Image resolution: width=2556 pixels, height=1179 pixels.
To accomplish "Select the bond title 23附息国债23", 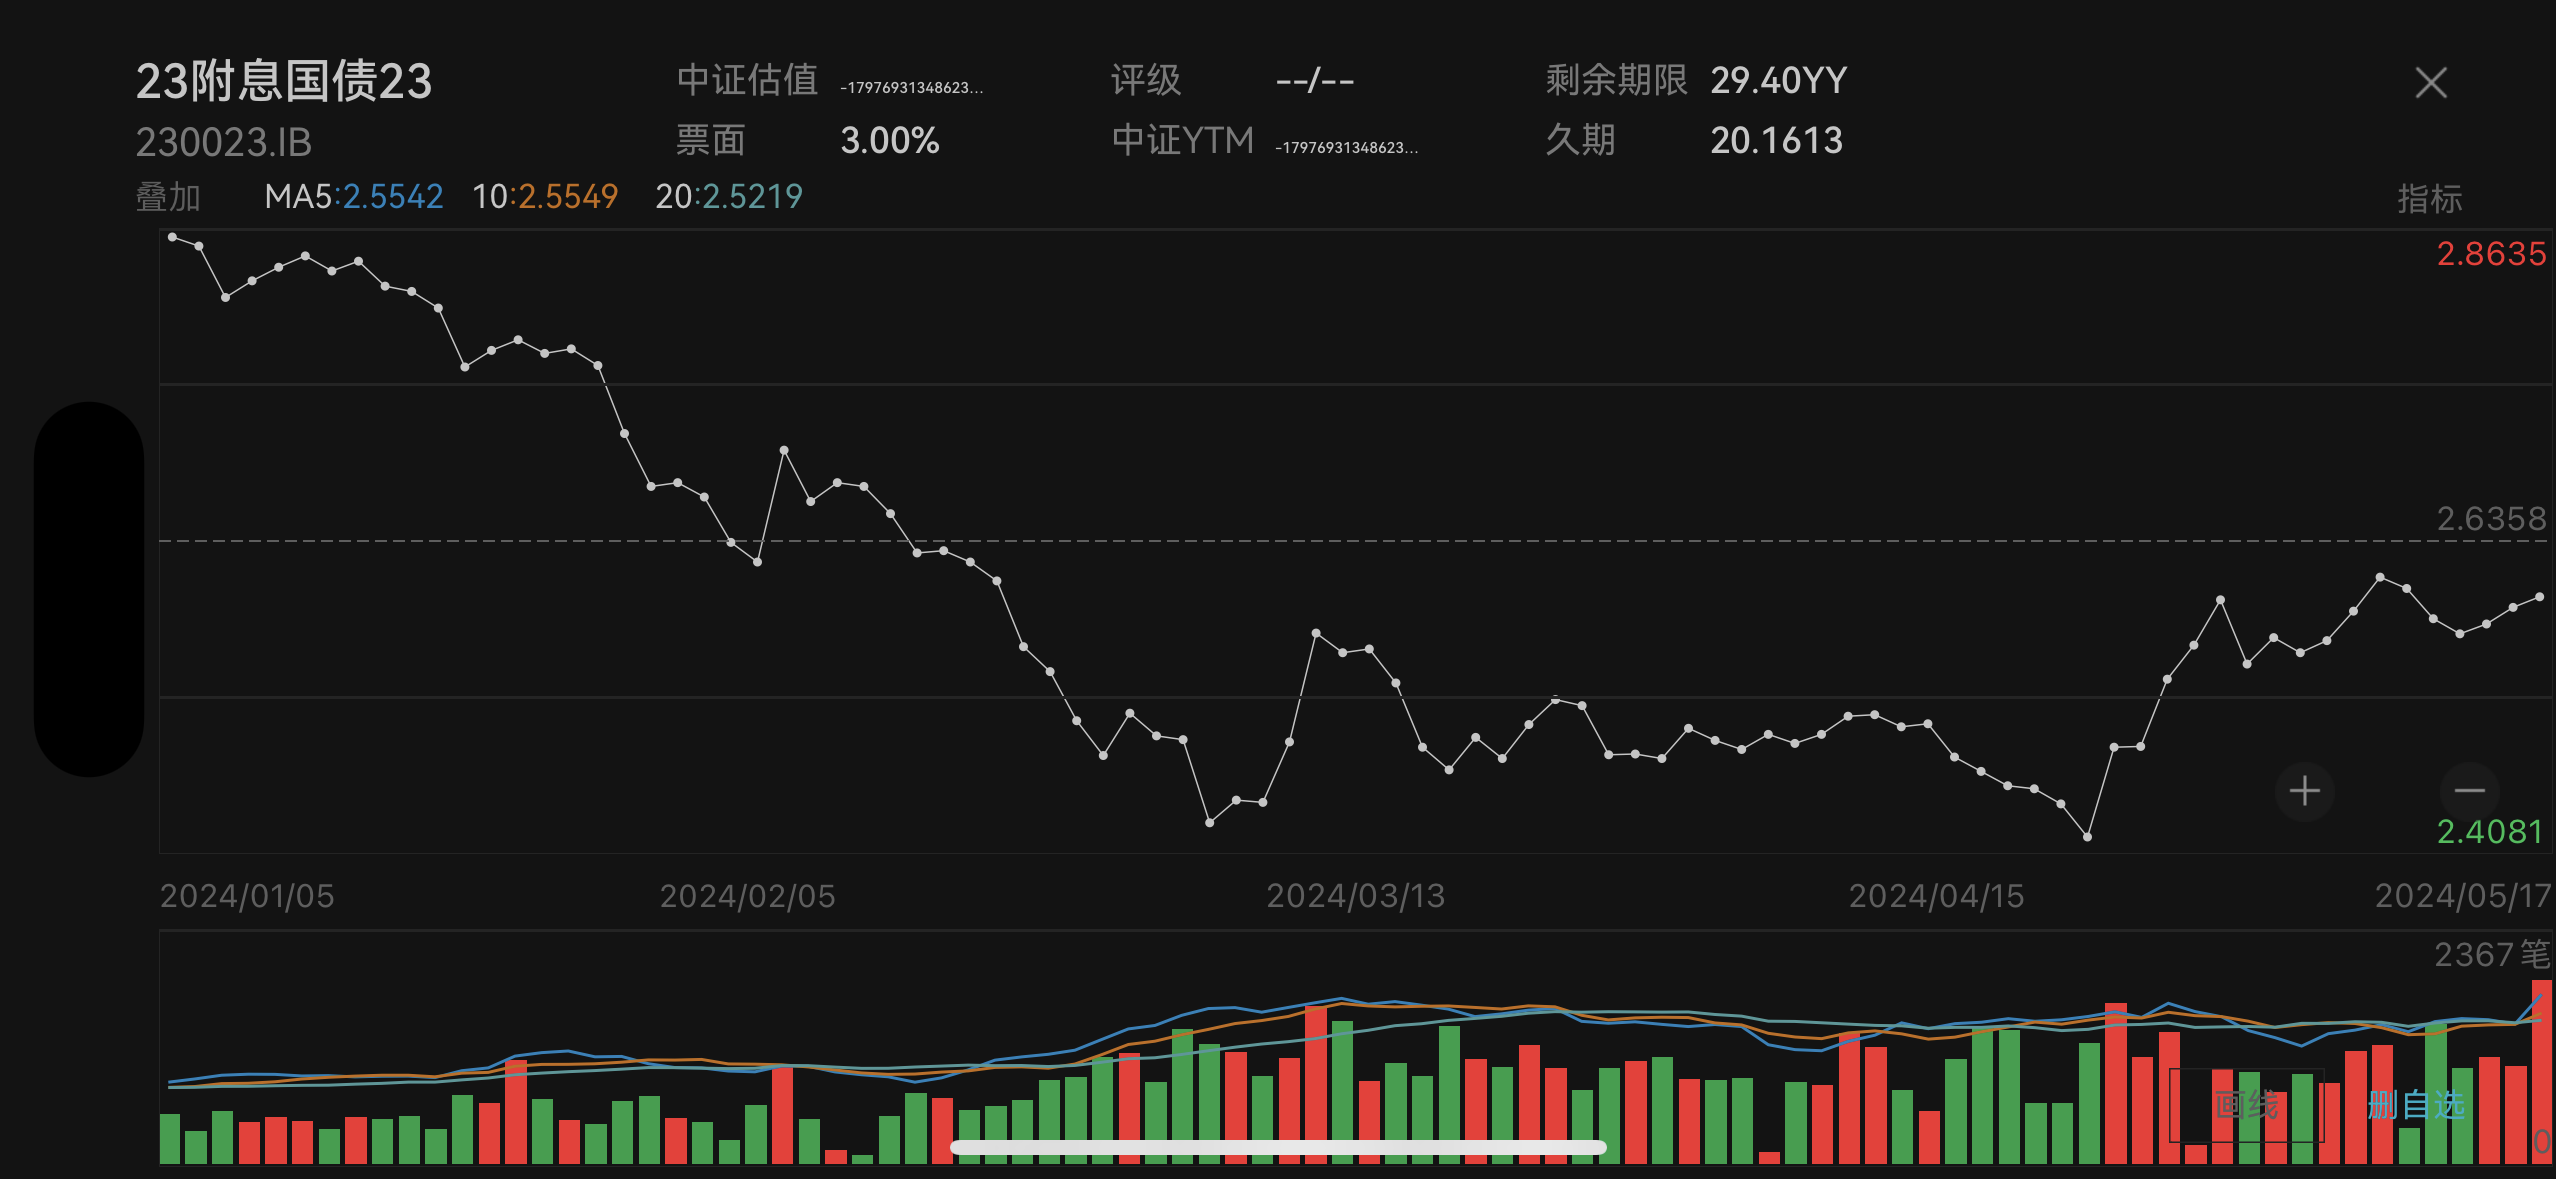I will [x=284, y=81].
